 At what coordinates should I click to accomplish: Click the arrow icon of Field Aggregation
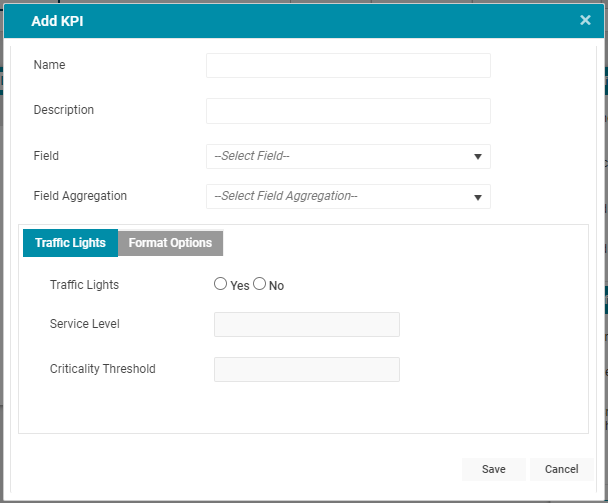pyautogui.click(x=478, y=197)
